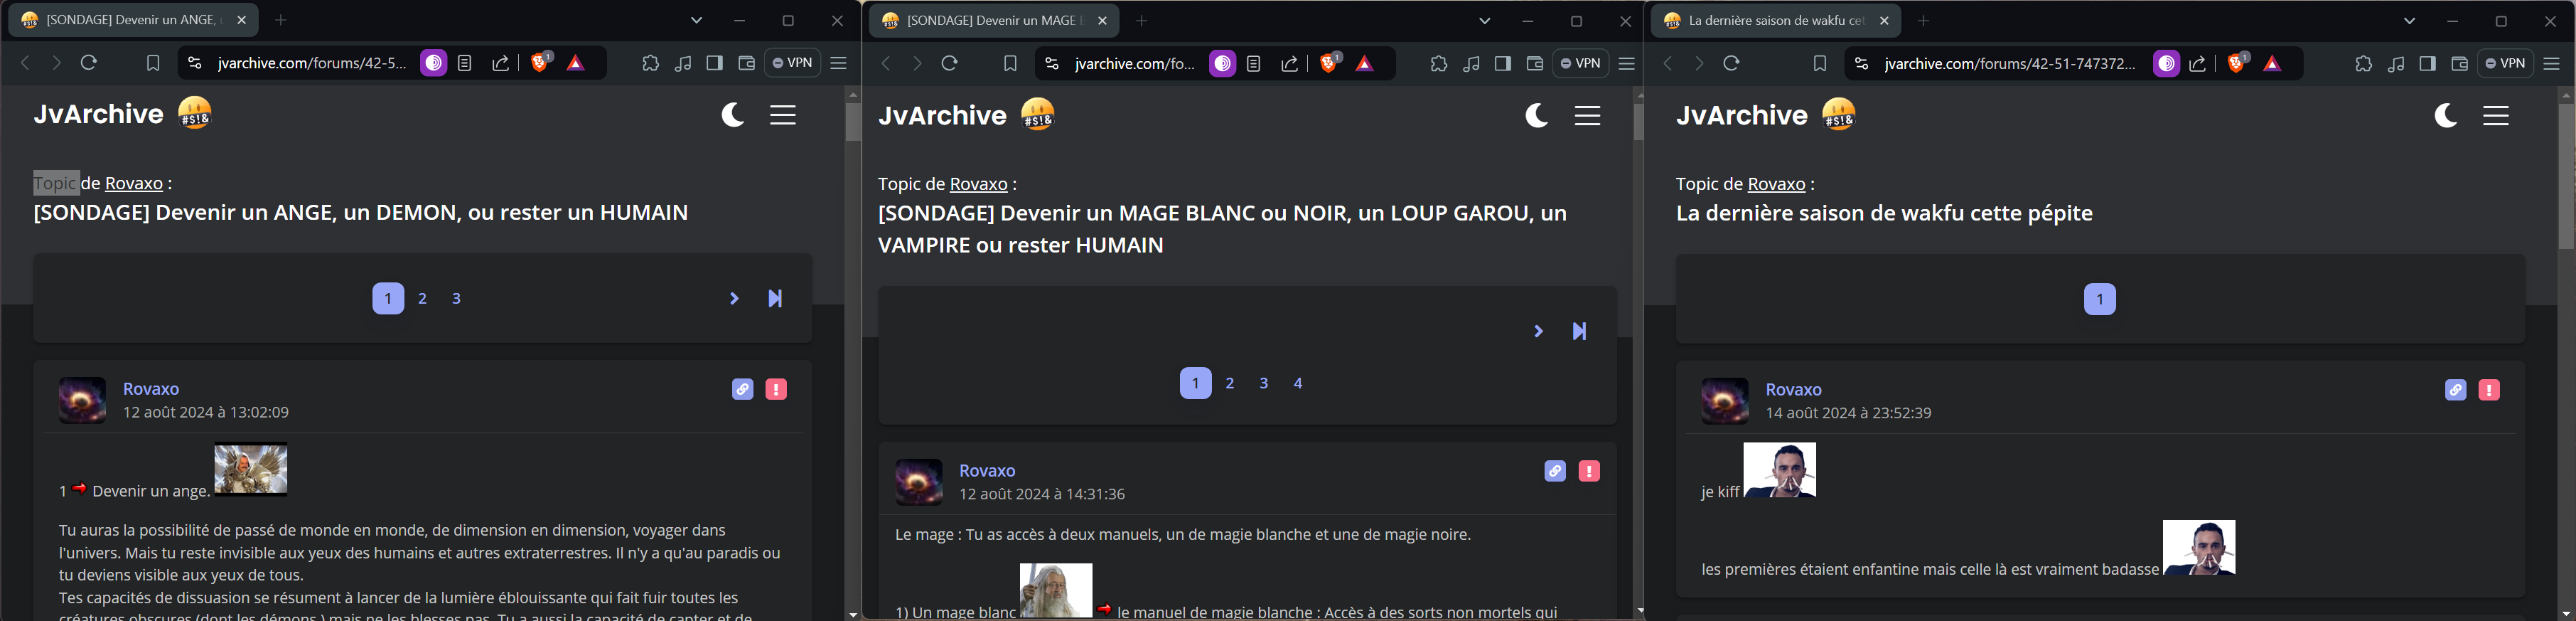Open extensions puzzle icon in right window
The image size is (2576, 621).
pos(2363,63)
